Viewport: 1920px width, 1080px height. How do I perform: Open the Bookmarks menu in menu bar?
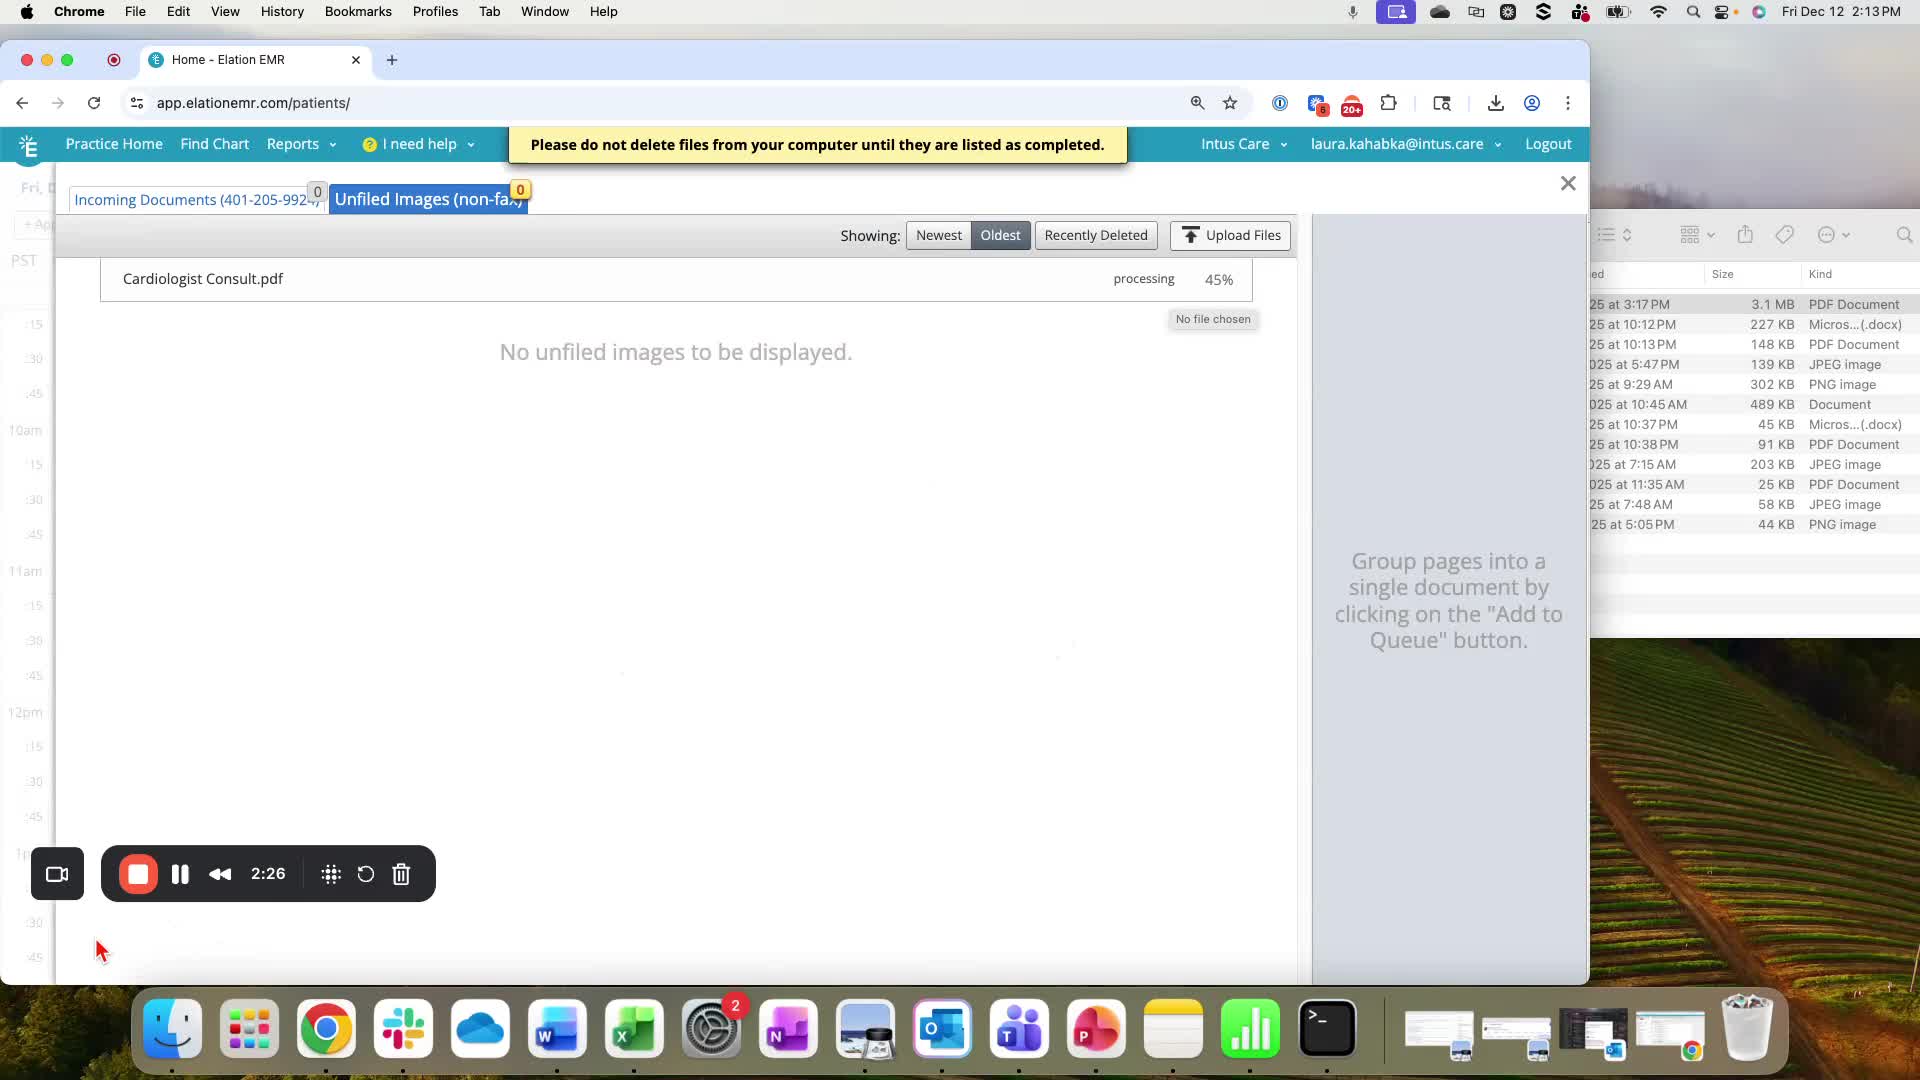358,12
